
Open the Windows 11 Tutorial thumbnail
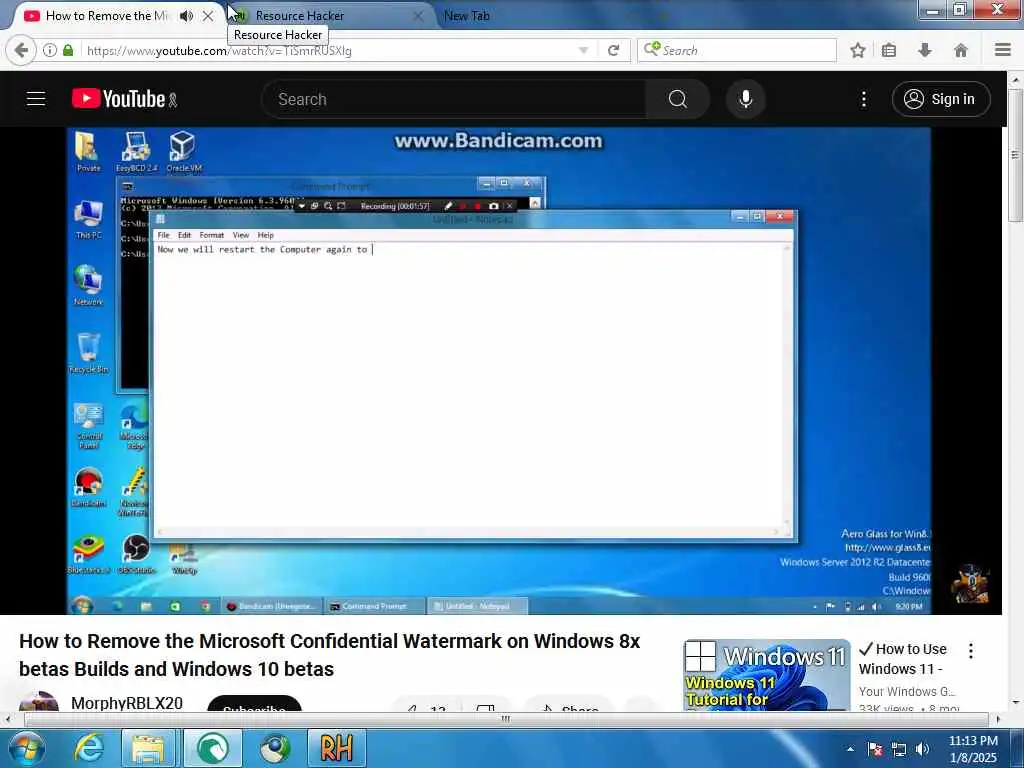click(x=767, y=675)
